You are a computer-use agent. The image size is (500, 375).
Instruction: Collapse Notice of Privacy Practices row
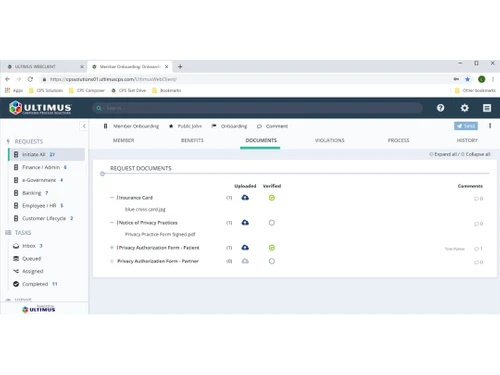click(x=112, y=223)
